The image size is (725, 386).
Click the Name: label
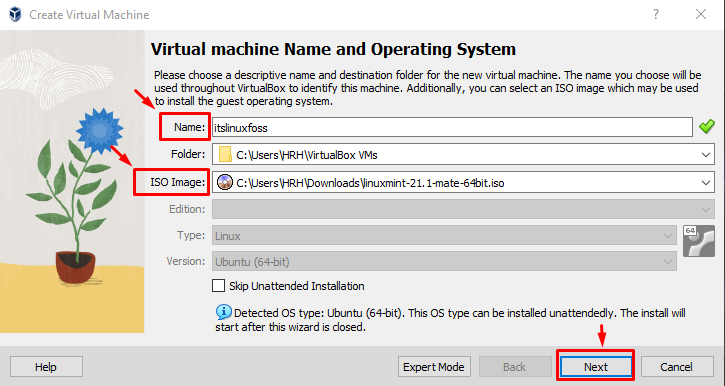[189, 127]
